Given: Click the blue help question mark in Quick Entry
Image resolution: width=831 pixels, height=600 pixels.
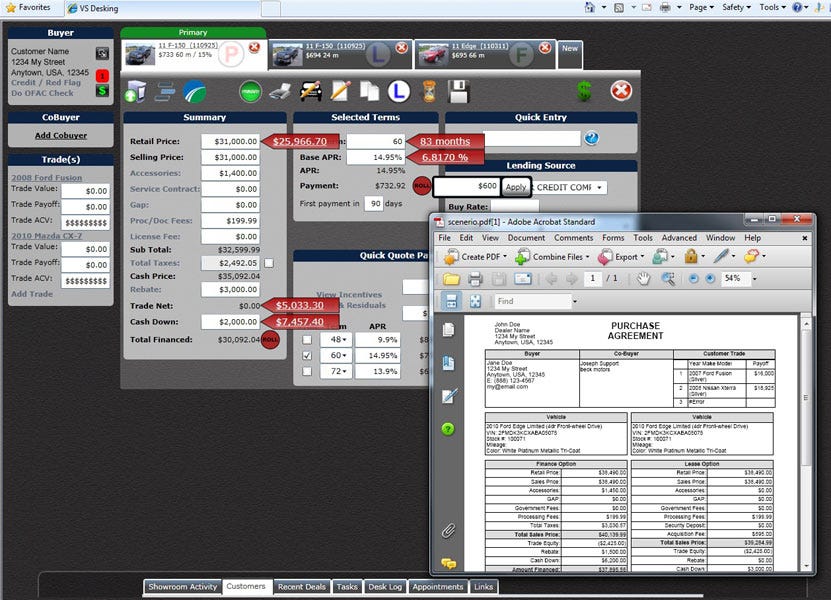Looking at the screenshot, I should coord(591,138).
